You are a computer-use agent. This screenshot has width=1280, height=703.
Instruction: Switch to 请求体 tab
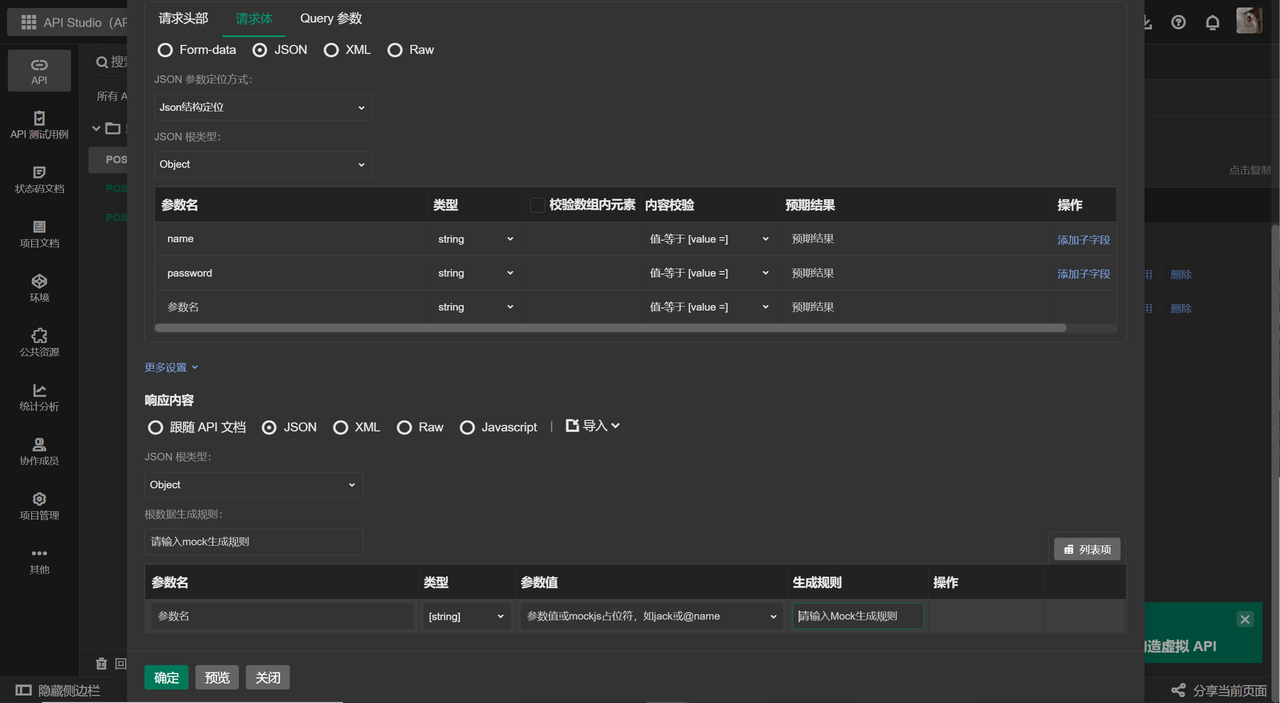[x=254, y=18]
